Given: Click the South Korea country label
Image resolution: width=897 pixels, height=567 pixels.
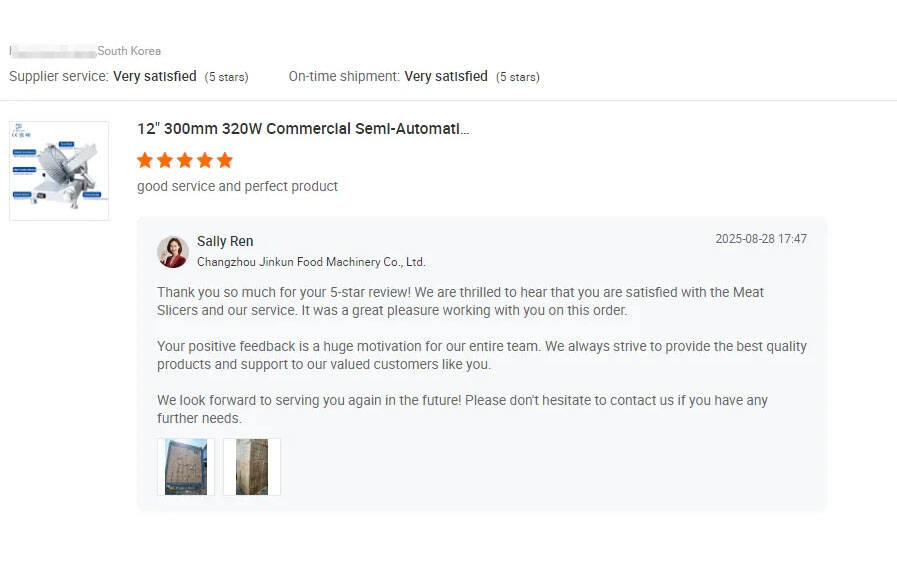Looking at the screenshot, I should point(129,51).
